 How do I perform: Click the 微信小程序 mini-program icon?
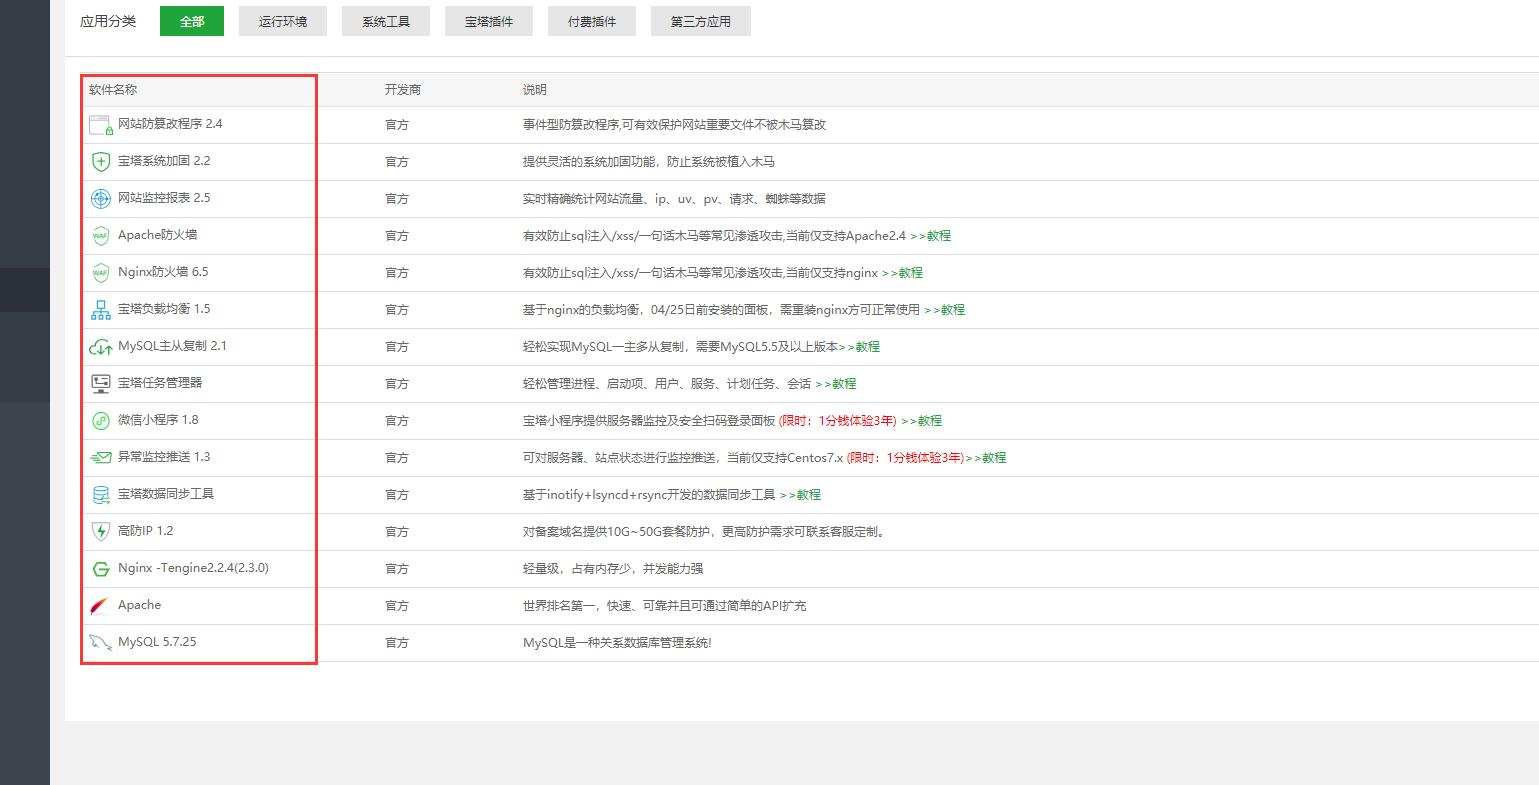pos(101,421)
